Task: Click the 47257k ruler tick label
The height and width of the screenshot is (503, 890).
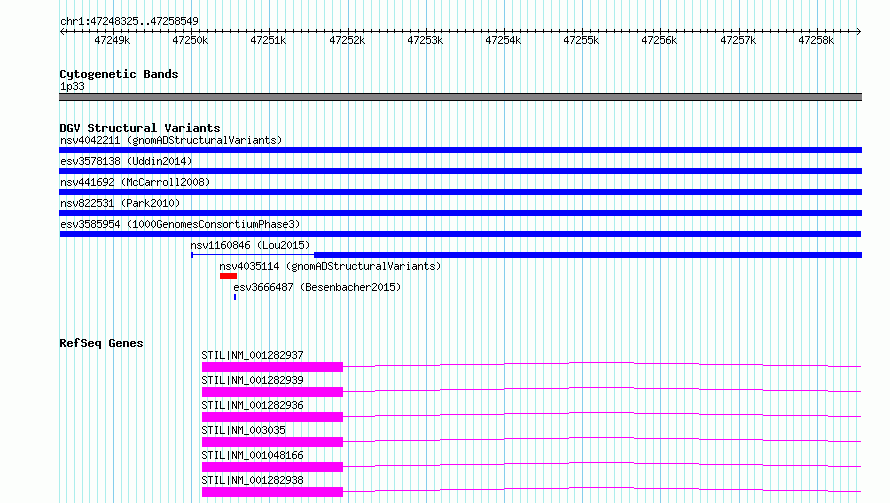Action: pos(738,40)
